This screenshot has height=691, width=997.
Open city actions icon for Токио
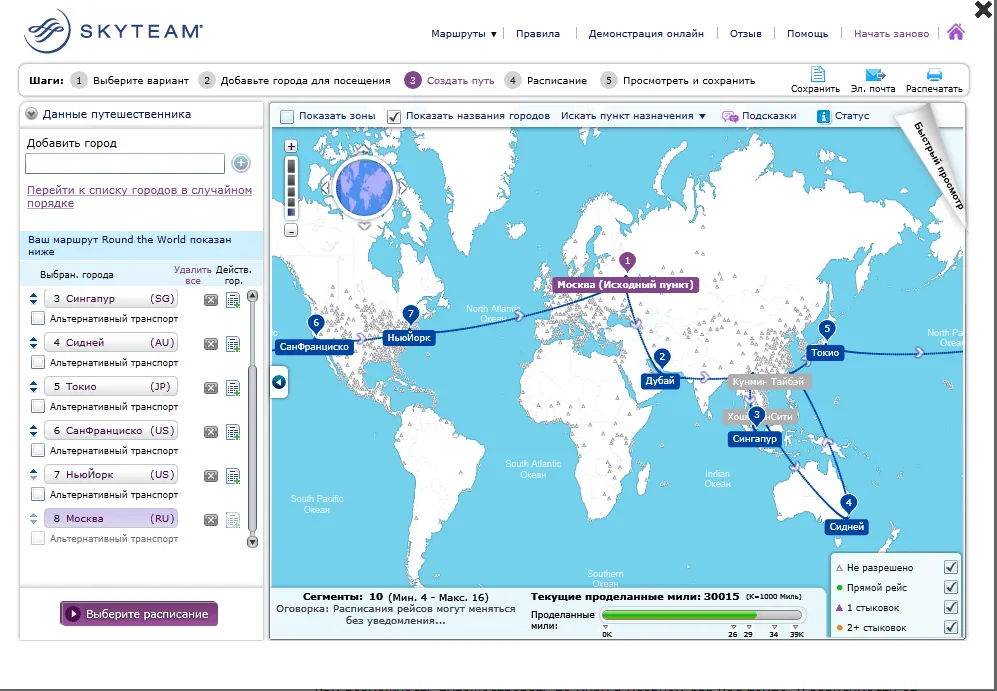pyautogui.click(x=233, y=388)
